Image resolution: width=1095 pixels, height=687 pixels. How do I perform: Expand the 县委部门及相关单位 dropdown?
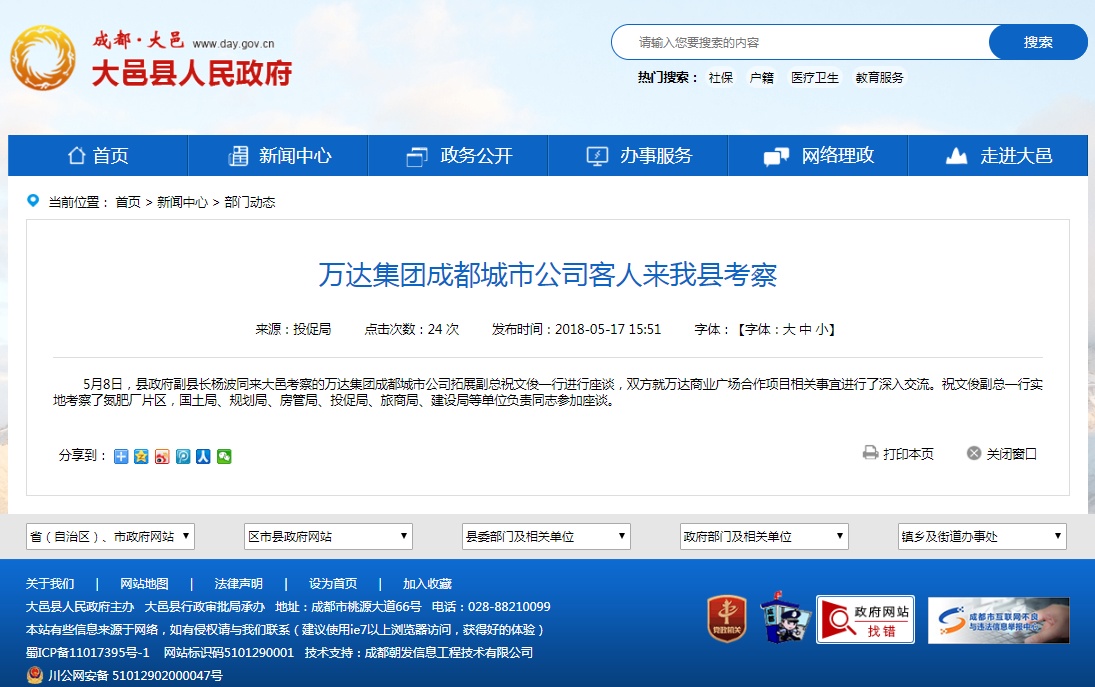546,536
